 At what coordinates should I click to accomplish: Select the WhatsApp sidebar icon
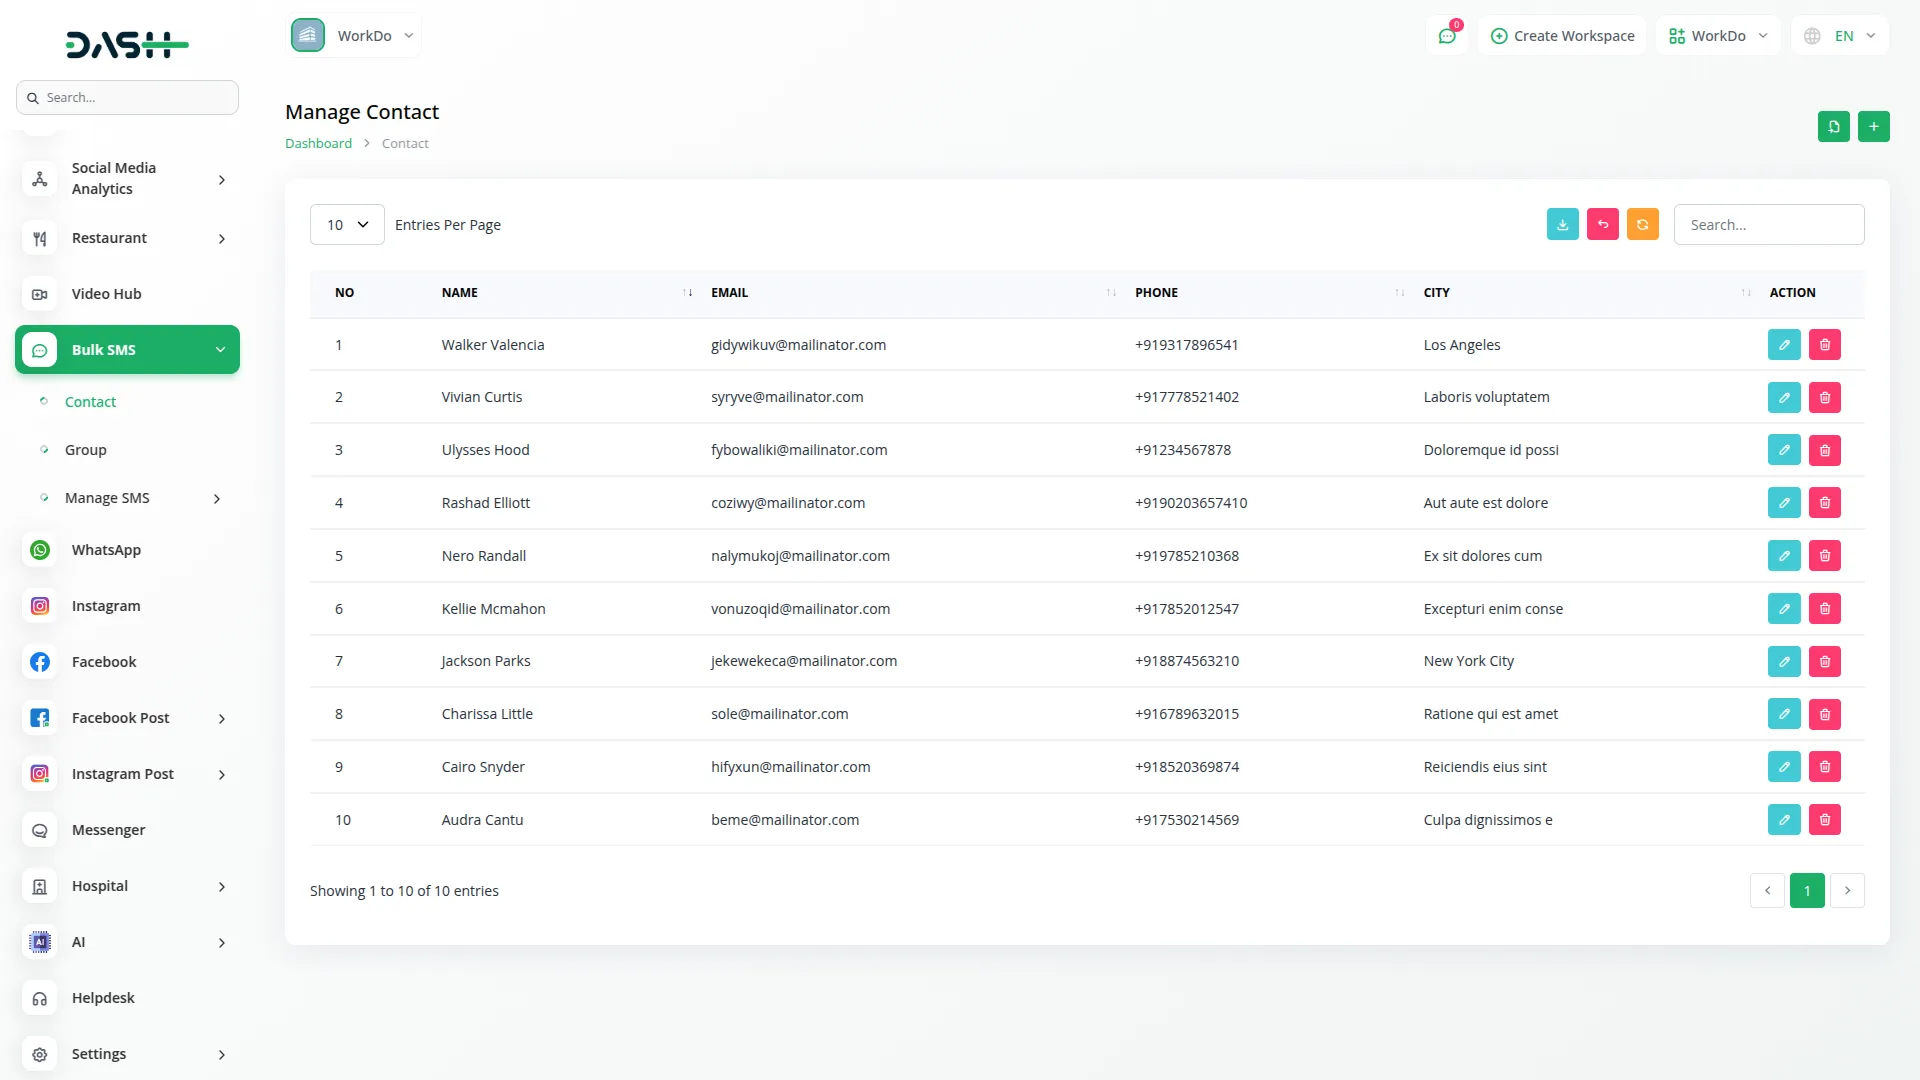tap(39, 550)
